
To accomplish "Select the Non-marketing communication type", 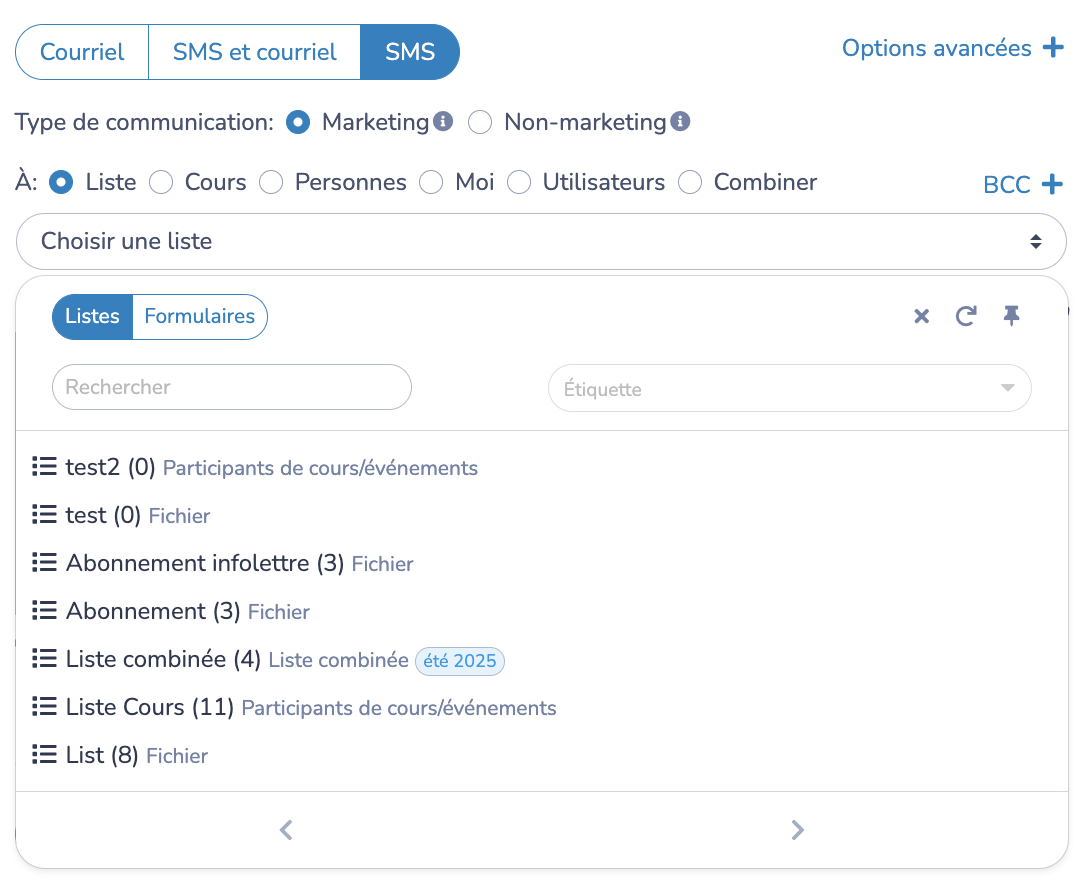I will coord(480,123).
